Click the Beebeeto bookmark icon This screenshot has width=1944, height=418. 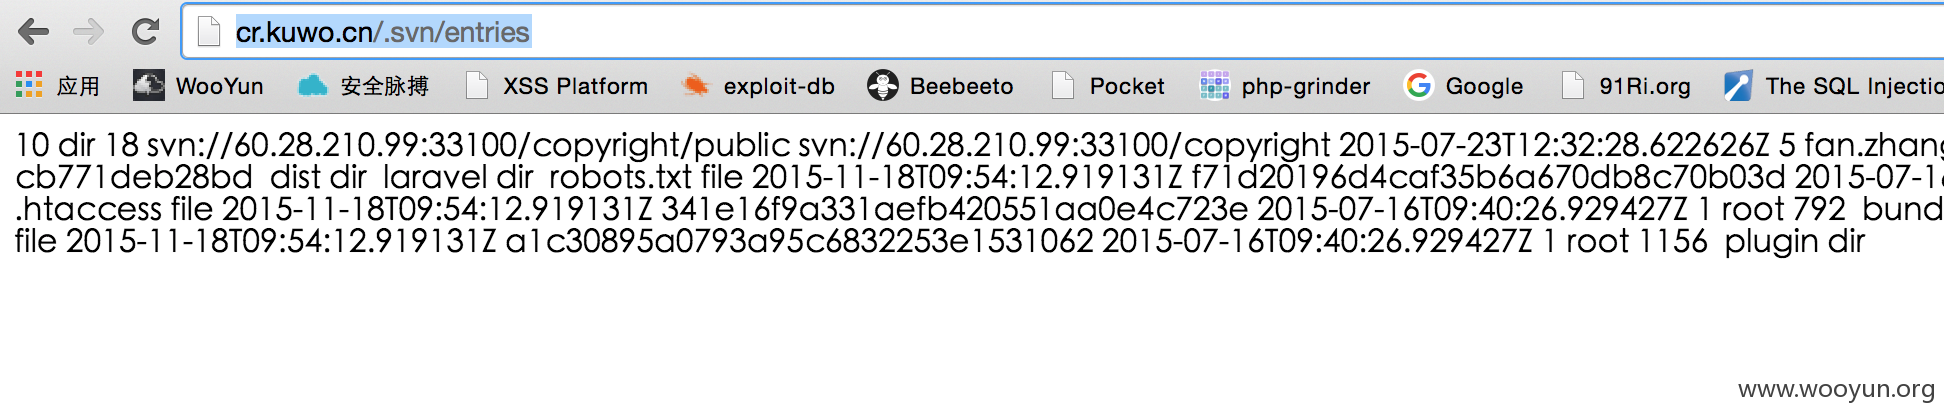(x=883, y=86)
